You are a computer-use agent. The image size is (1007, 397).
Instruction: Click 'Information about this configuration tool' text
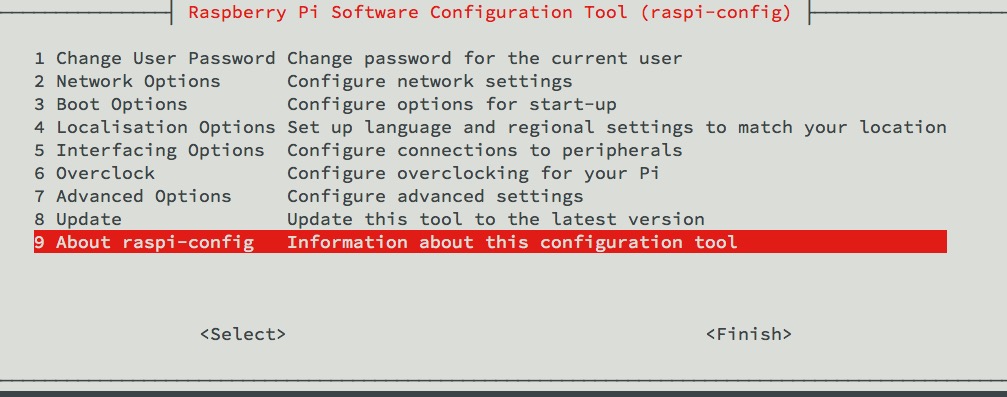coord(512,242)
